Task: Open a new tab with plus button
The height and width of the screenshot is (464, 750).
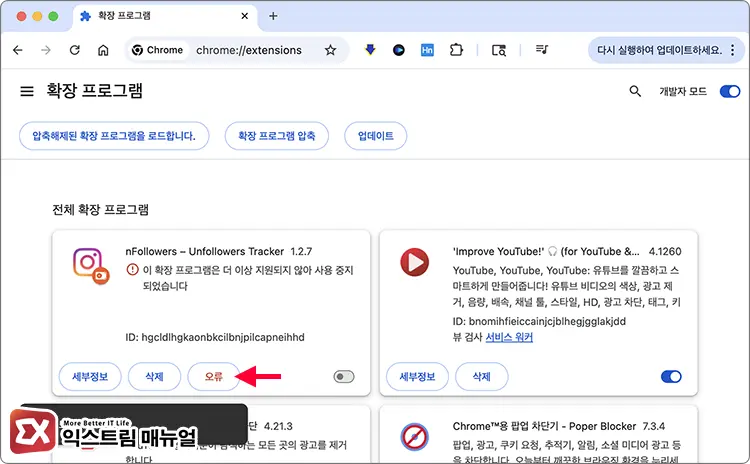Action: [273, 16]
